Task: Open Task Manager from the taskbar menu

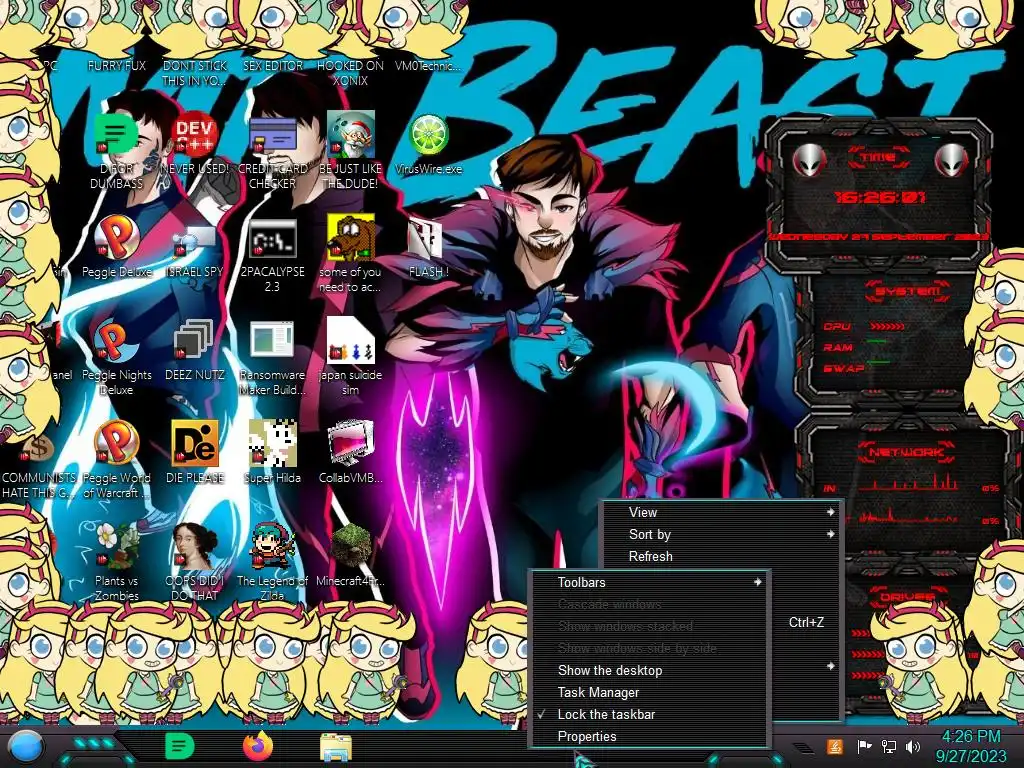Action: tap(647, 692)
